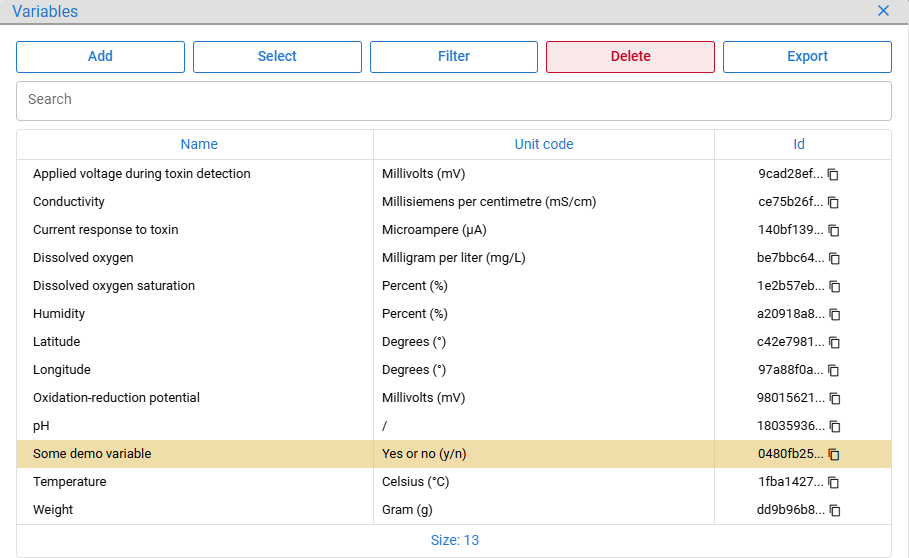Select the row named Dissolved oxygen, mg/L

[x=454, y=258]
